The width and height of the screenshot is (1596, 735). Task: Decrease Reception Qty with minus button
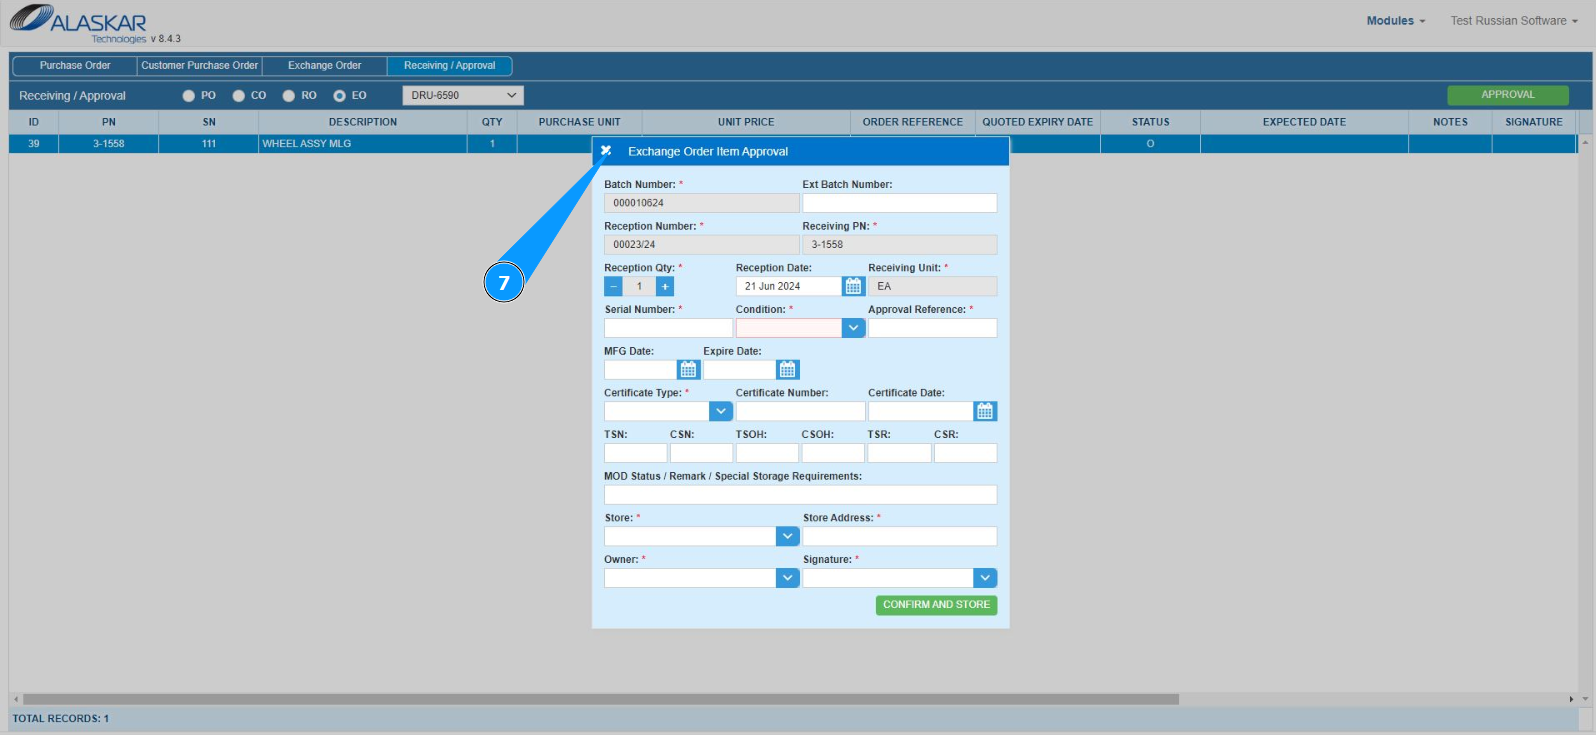pos(614,286)
